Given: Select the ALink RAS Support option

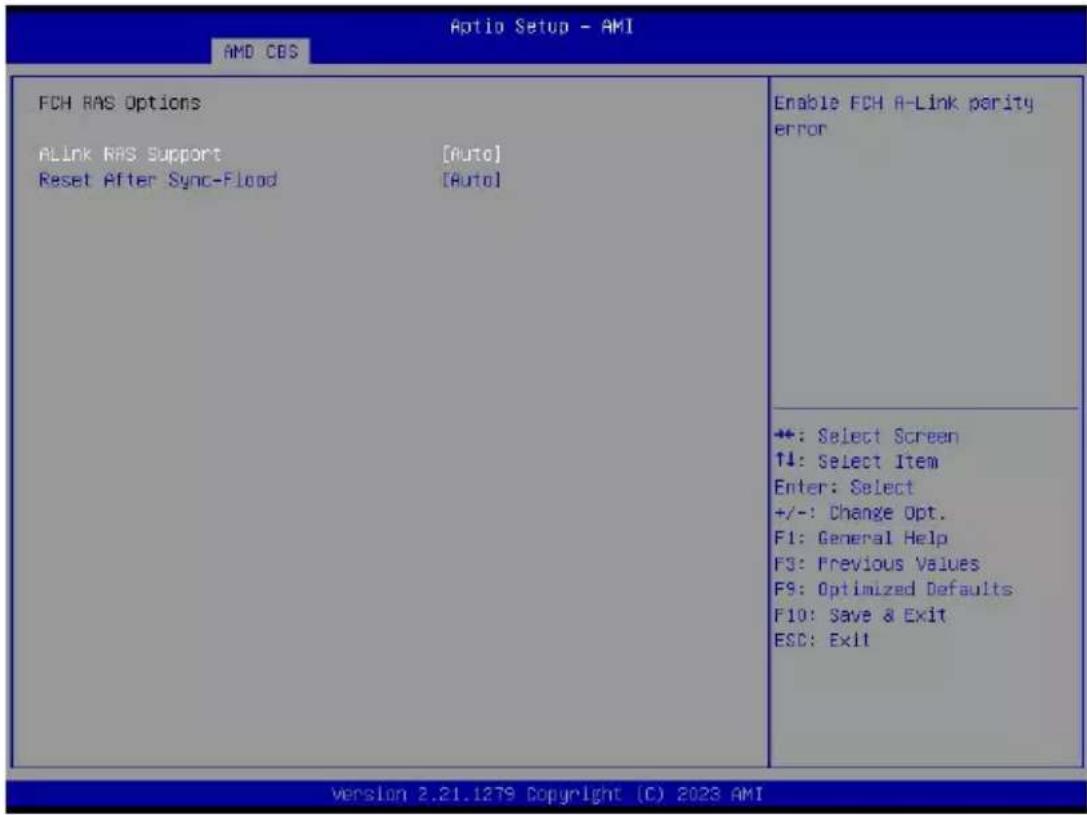Looking at the screenshot, I should [130, 154].
